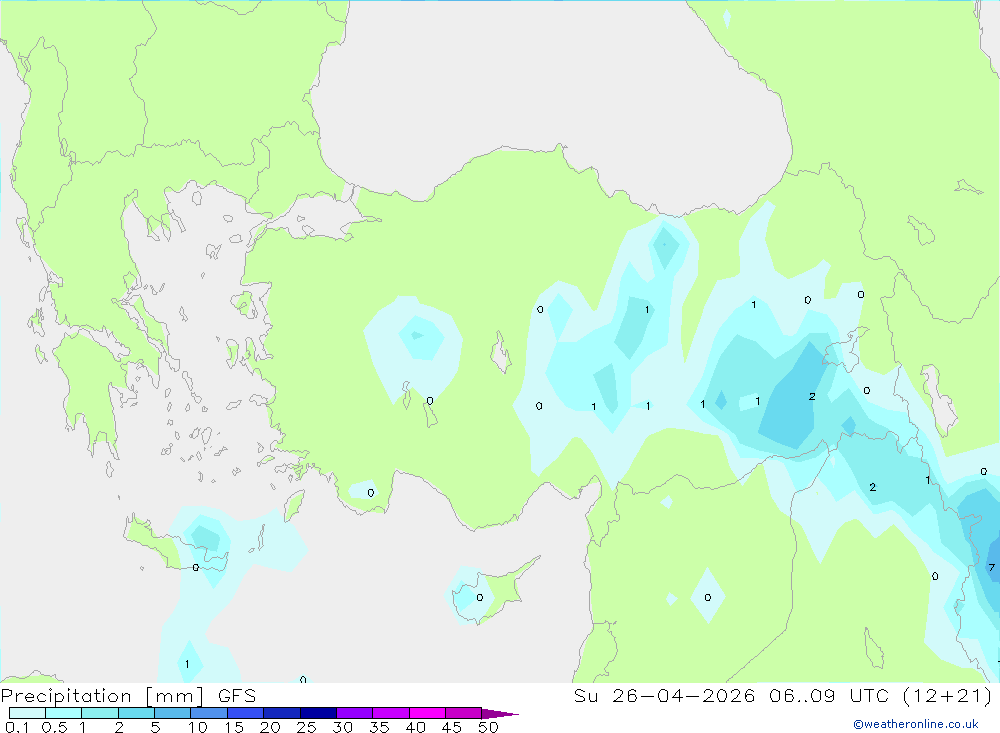The height and width of the screenshot is (733, 1000).
Task: Click the 40–45 mm magenta legend swatch
Action: click(x=427, y=713)
